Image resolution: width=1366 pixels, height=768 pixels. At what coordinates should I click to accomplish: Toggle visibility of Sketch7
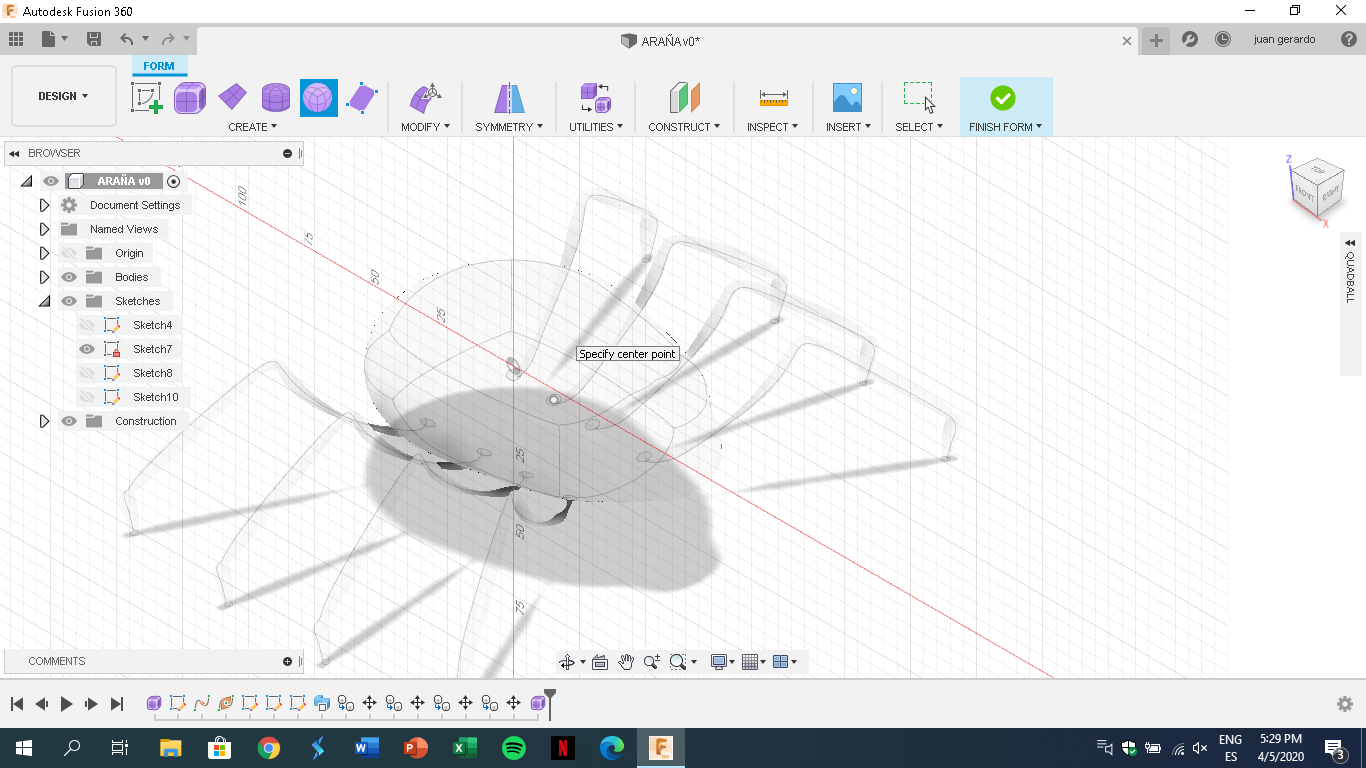(89, 348)
